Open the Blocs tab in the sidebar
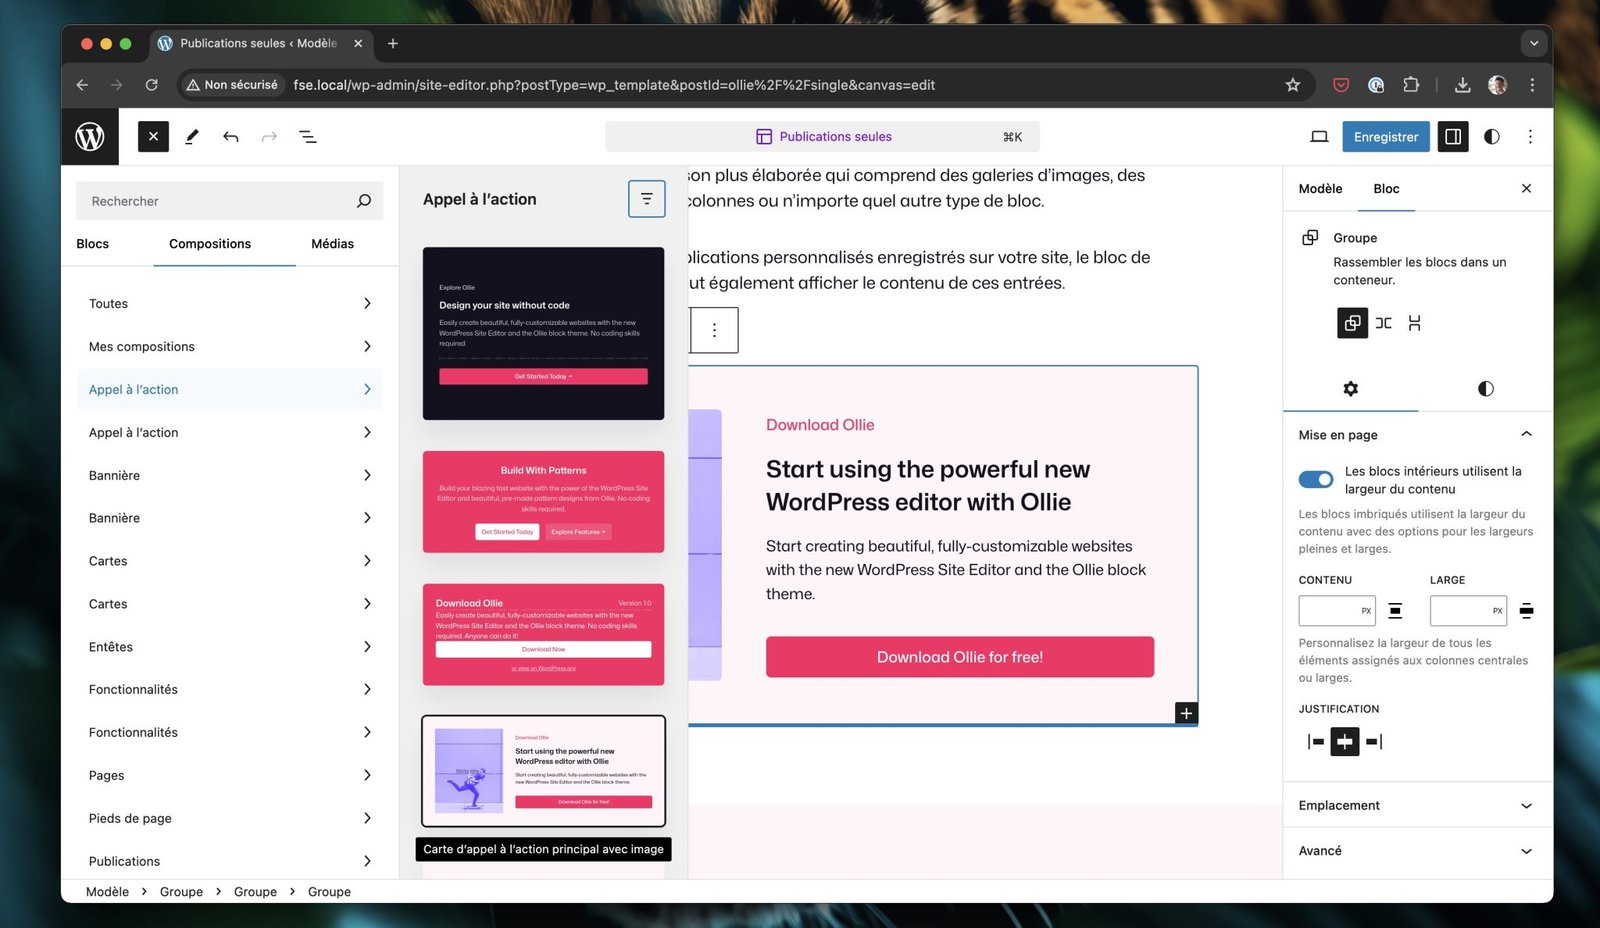This screenshot has width=1600, height=928. (92, 243)
